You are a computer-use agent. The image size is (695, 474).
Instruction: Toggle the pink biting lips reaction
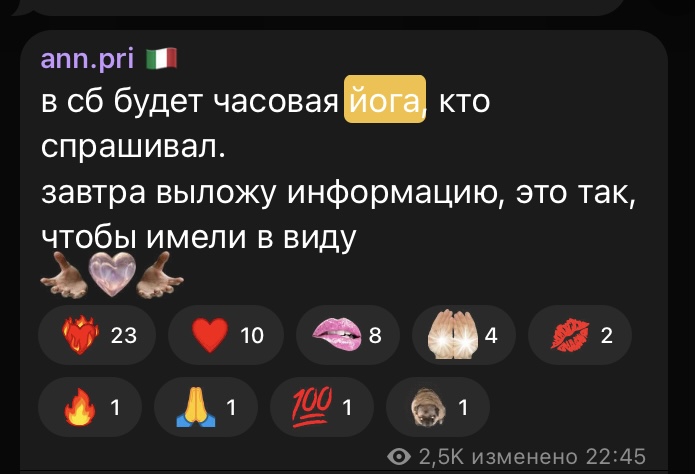(x=348, y=335)
